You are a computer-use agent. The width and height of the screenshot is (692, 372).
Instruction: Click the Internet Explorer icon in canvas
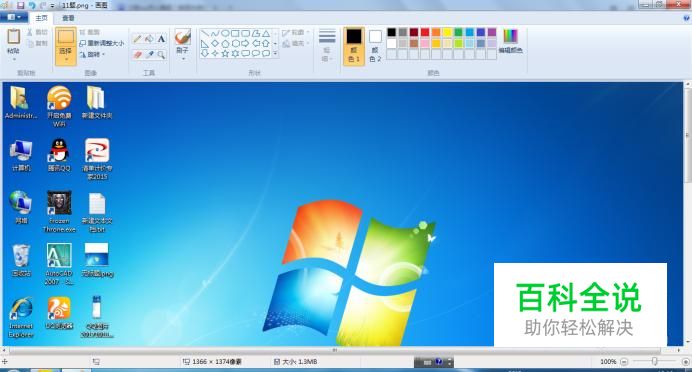coord(21,308)
